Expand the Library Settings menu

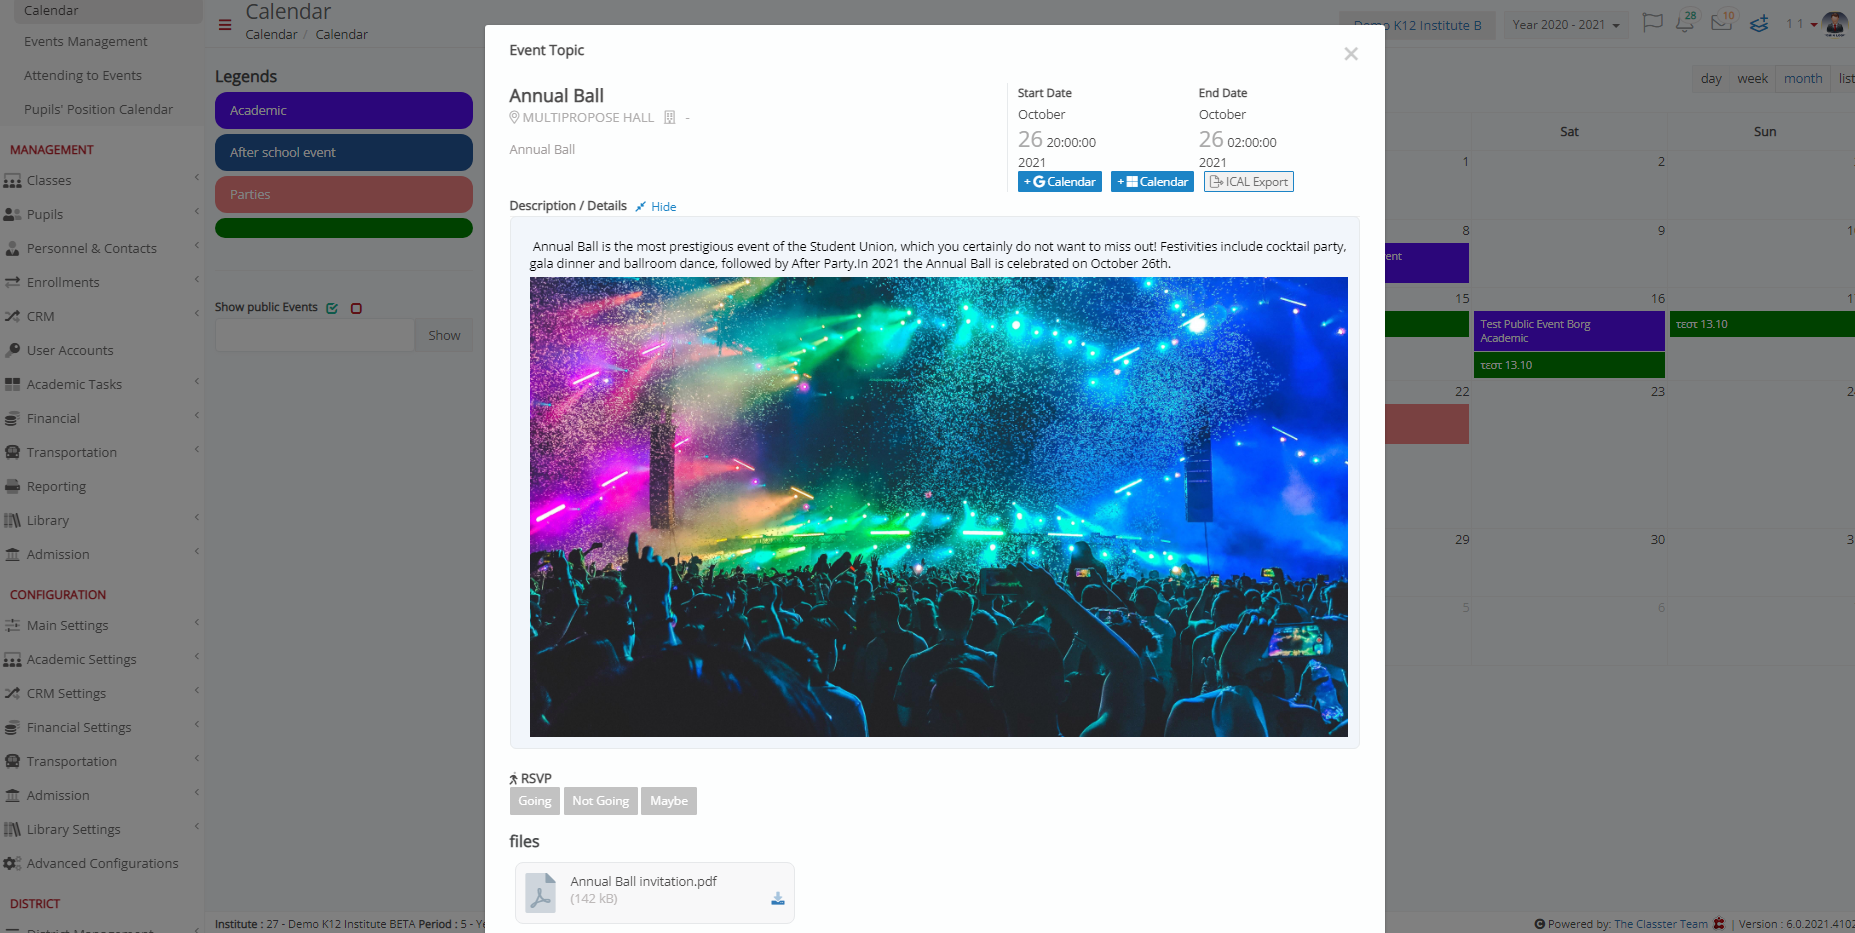[197, 827]
